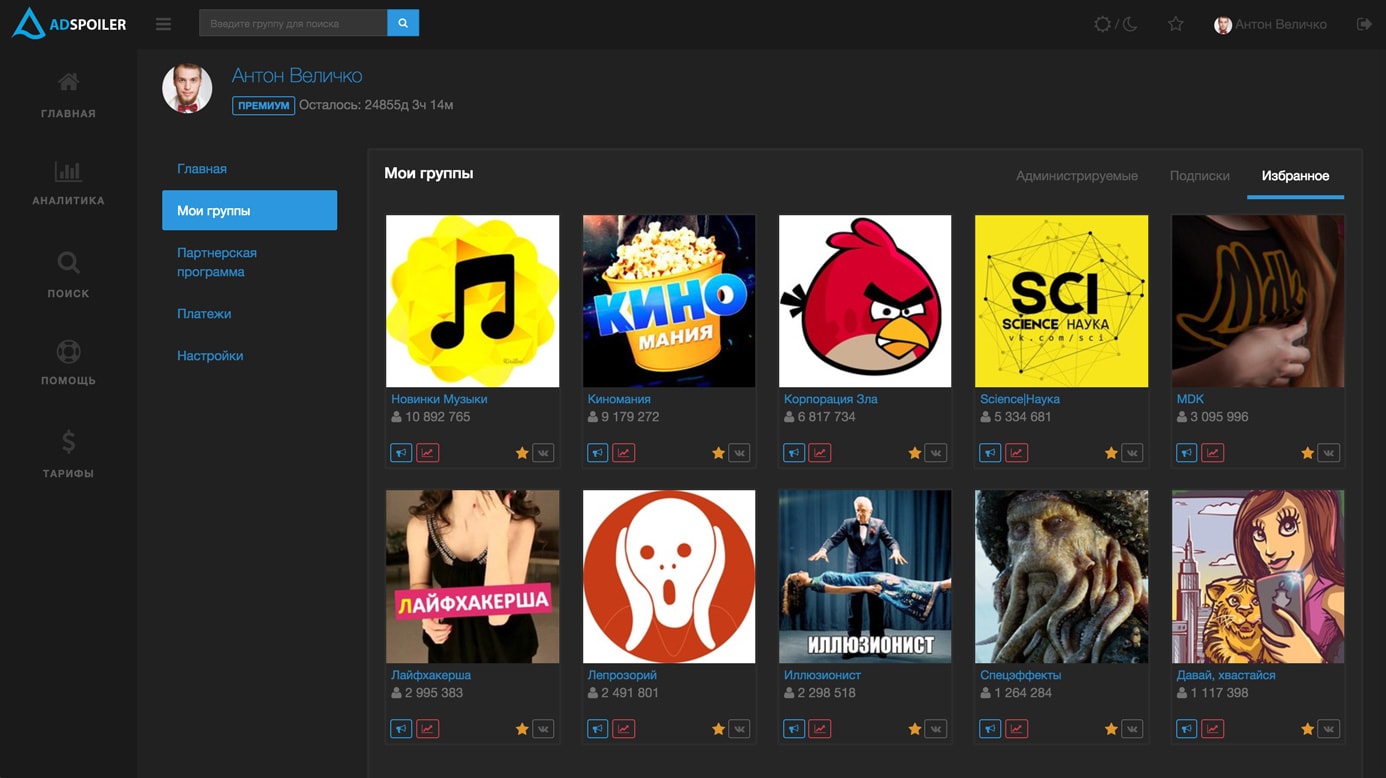
Task: Click the Давай, хвастайся thumbnail
Action: click(1258, 577)
